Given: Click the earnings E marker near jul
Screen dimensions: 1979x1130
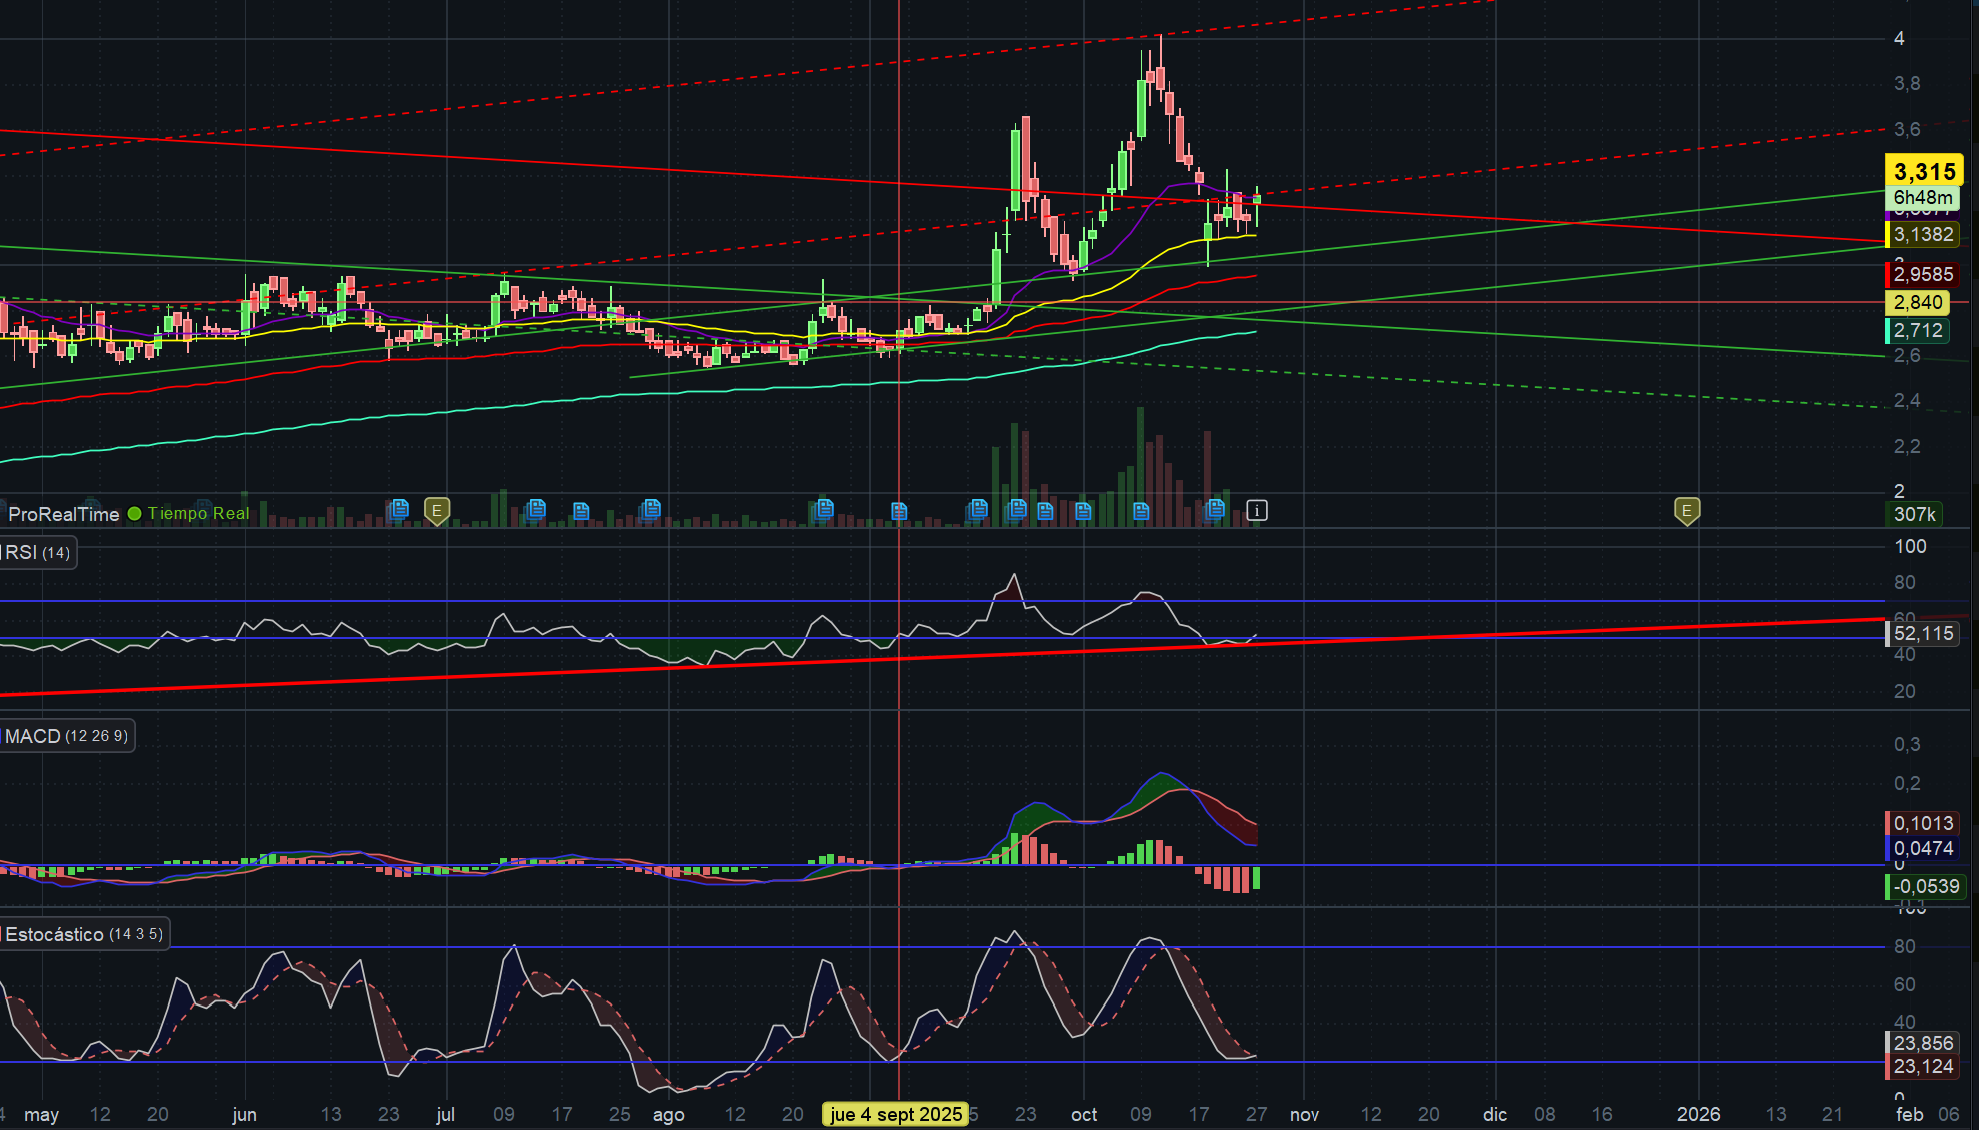Looking at the screenshot, I should [x=437, y=511].
